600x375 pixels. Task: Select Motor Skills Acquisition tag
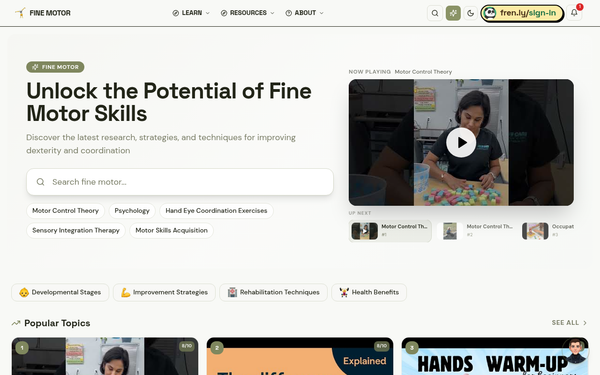[x=171, y=230]
